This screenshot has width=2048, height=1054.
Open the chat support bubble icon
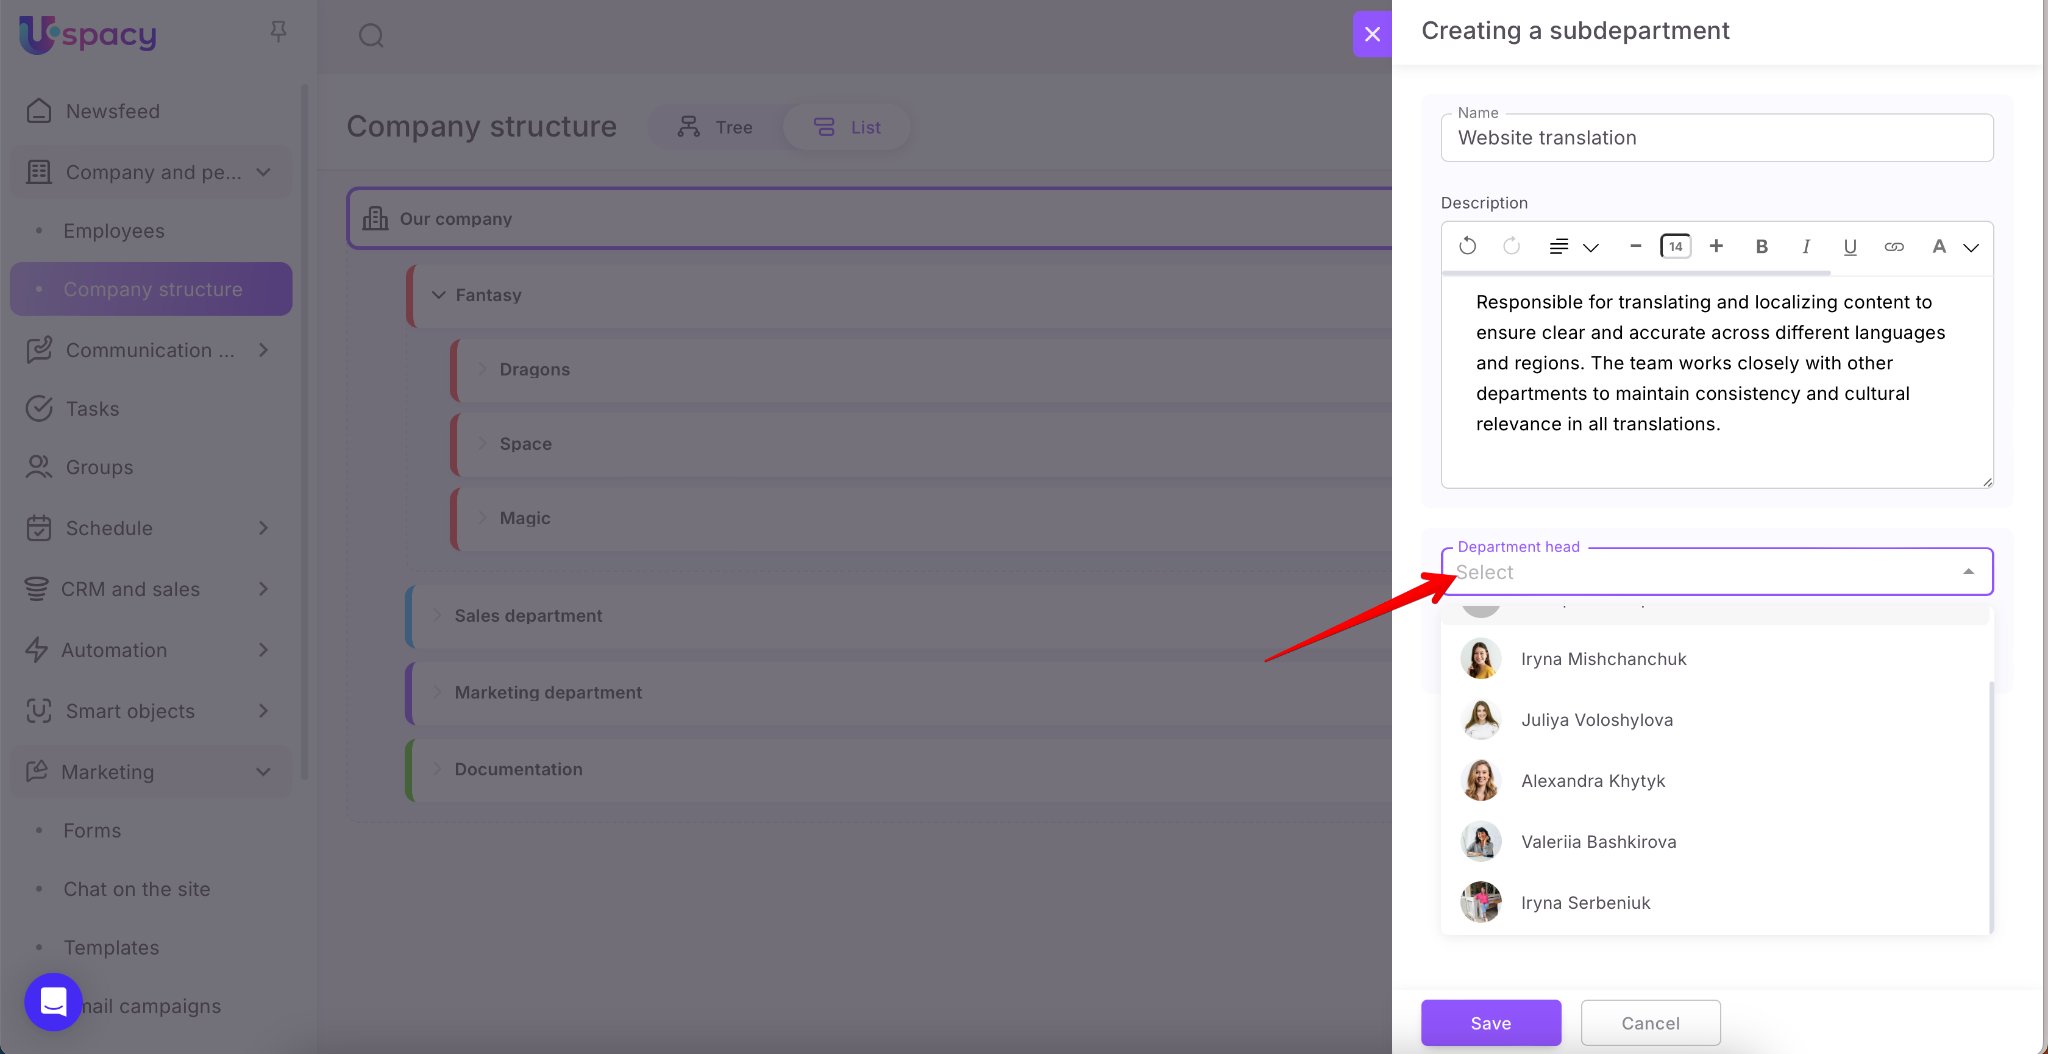tap(53, 1001)
